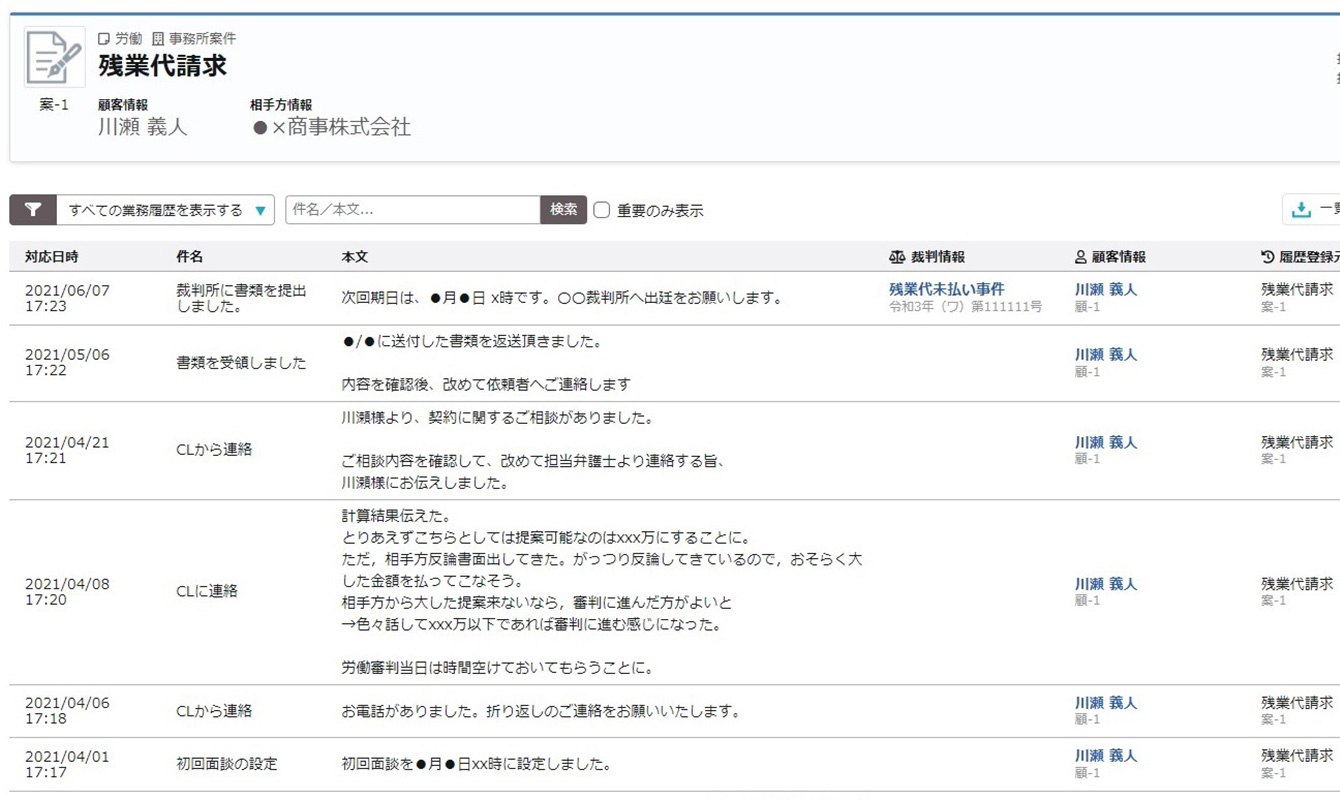Click the history icon beside 履歴登録元

pyautogui.click(x=1268, y=257)
